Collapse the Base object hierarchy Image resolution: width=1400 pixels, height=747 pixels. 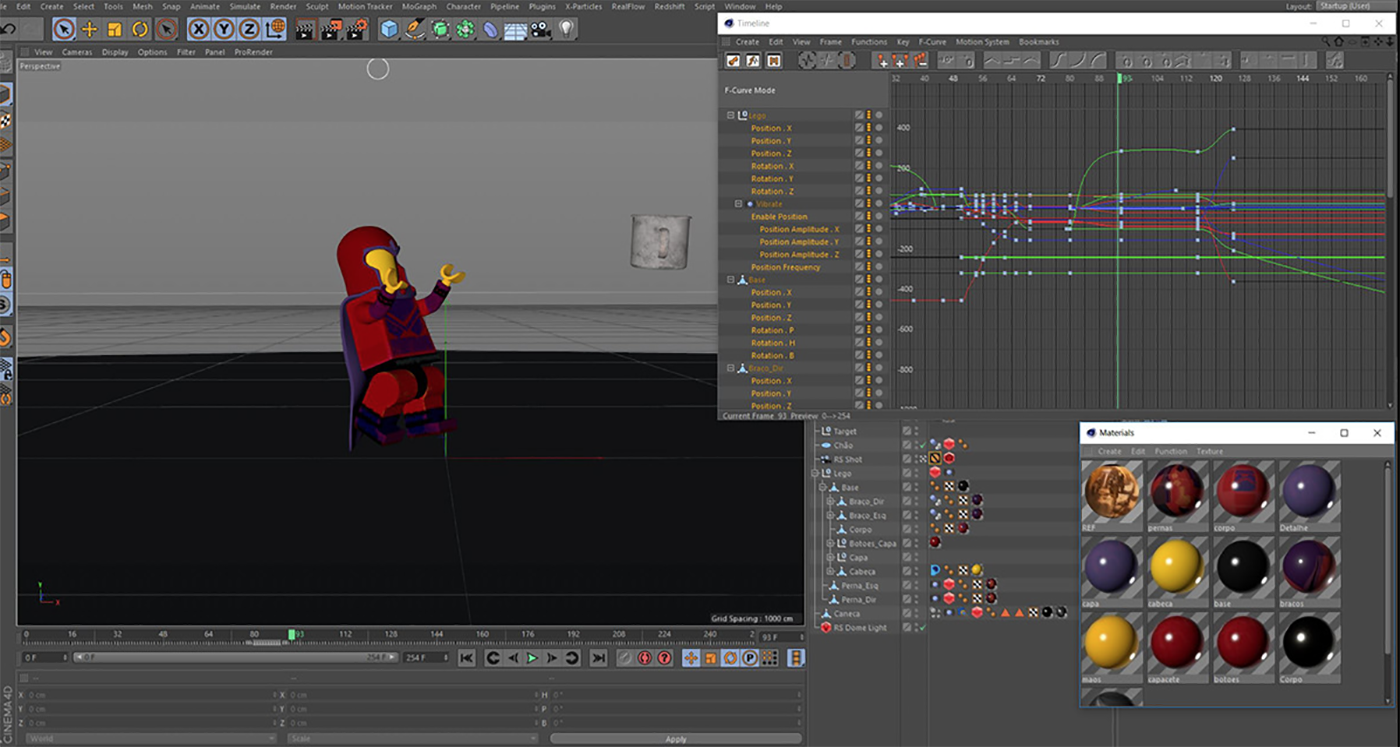pos(822,487)
